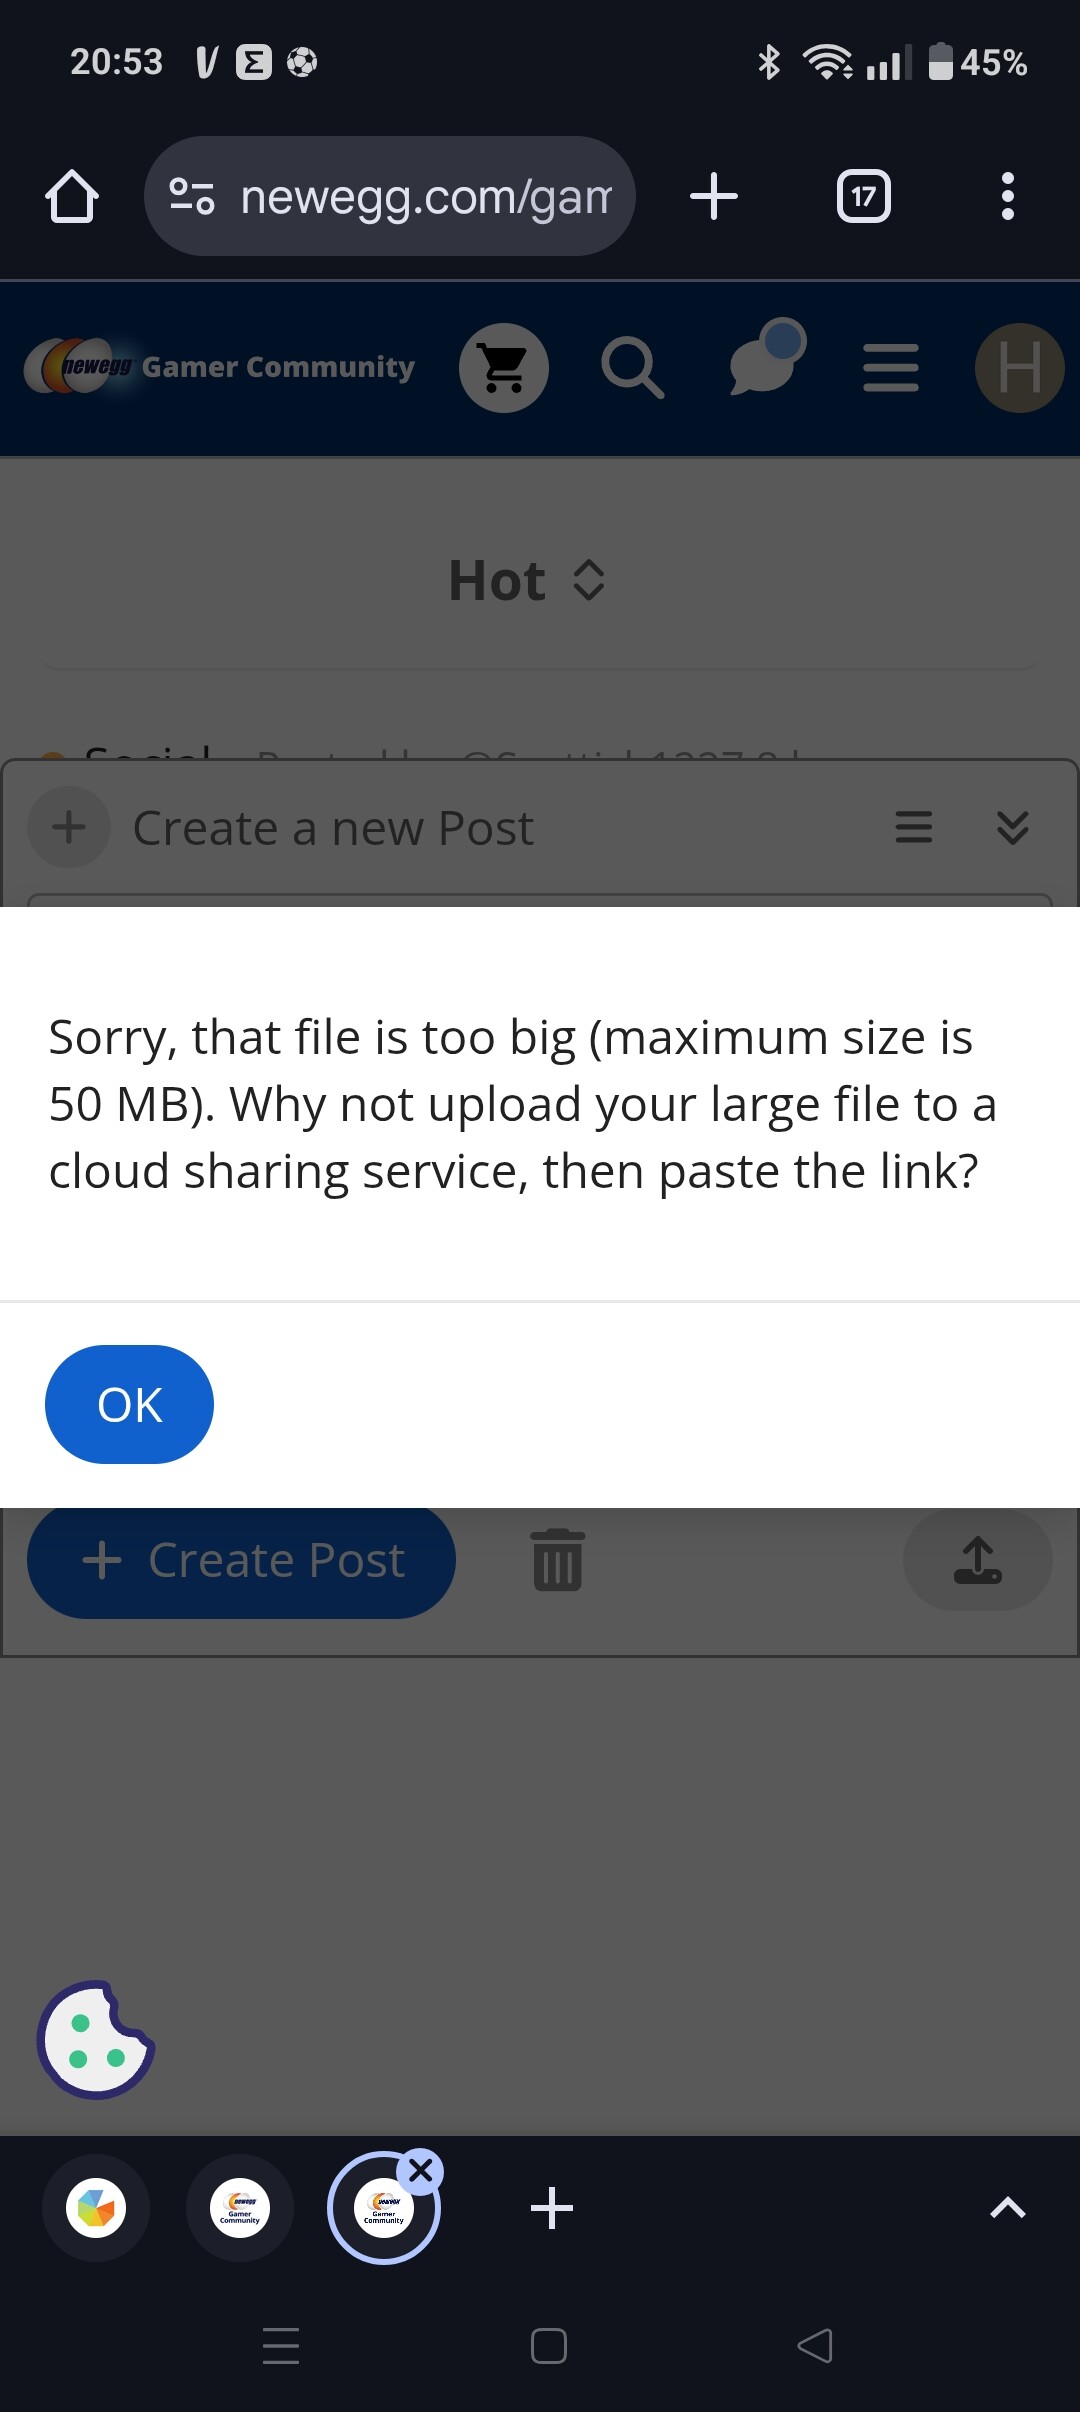1080x2412 pixels.
Task: Open the hamburger site menu
Action: 890,368
